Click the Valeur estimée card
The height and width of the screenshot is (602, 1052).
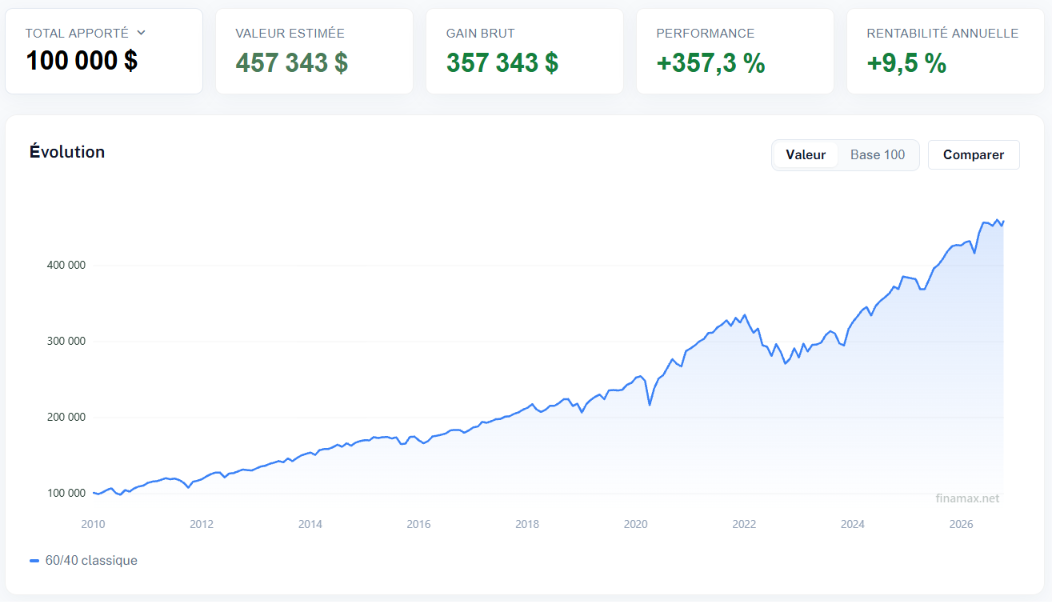tap(314, 52)
